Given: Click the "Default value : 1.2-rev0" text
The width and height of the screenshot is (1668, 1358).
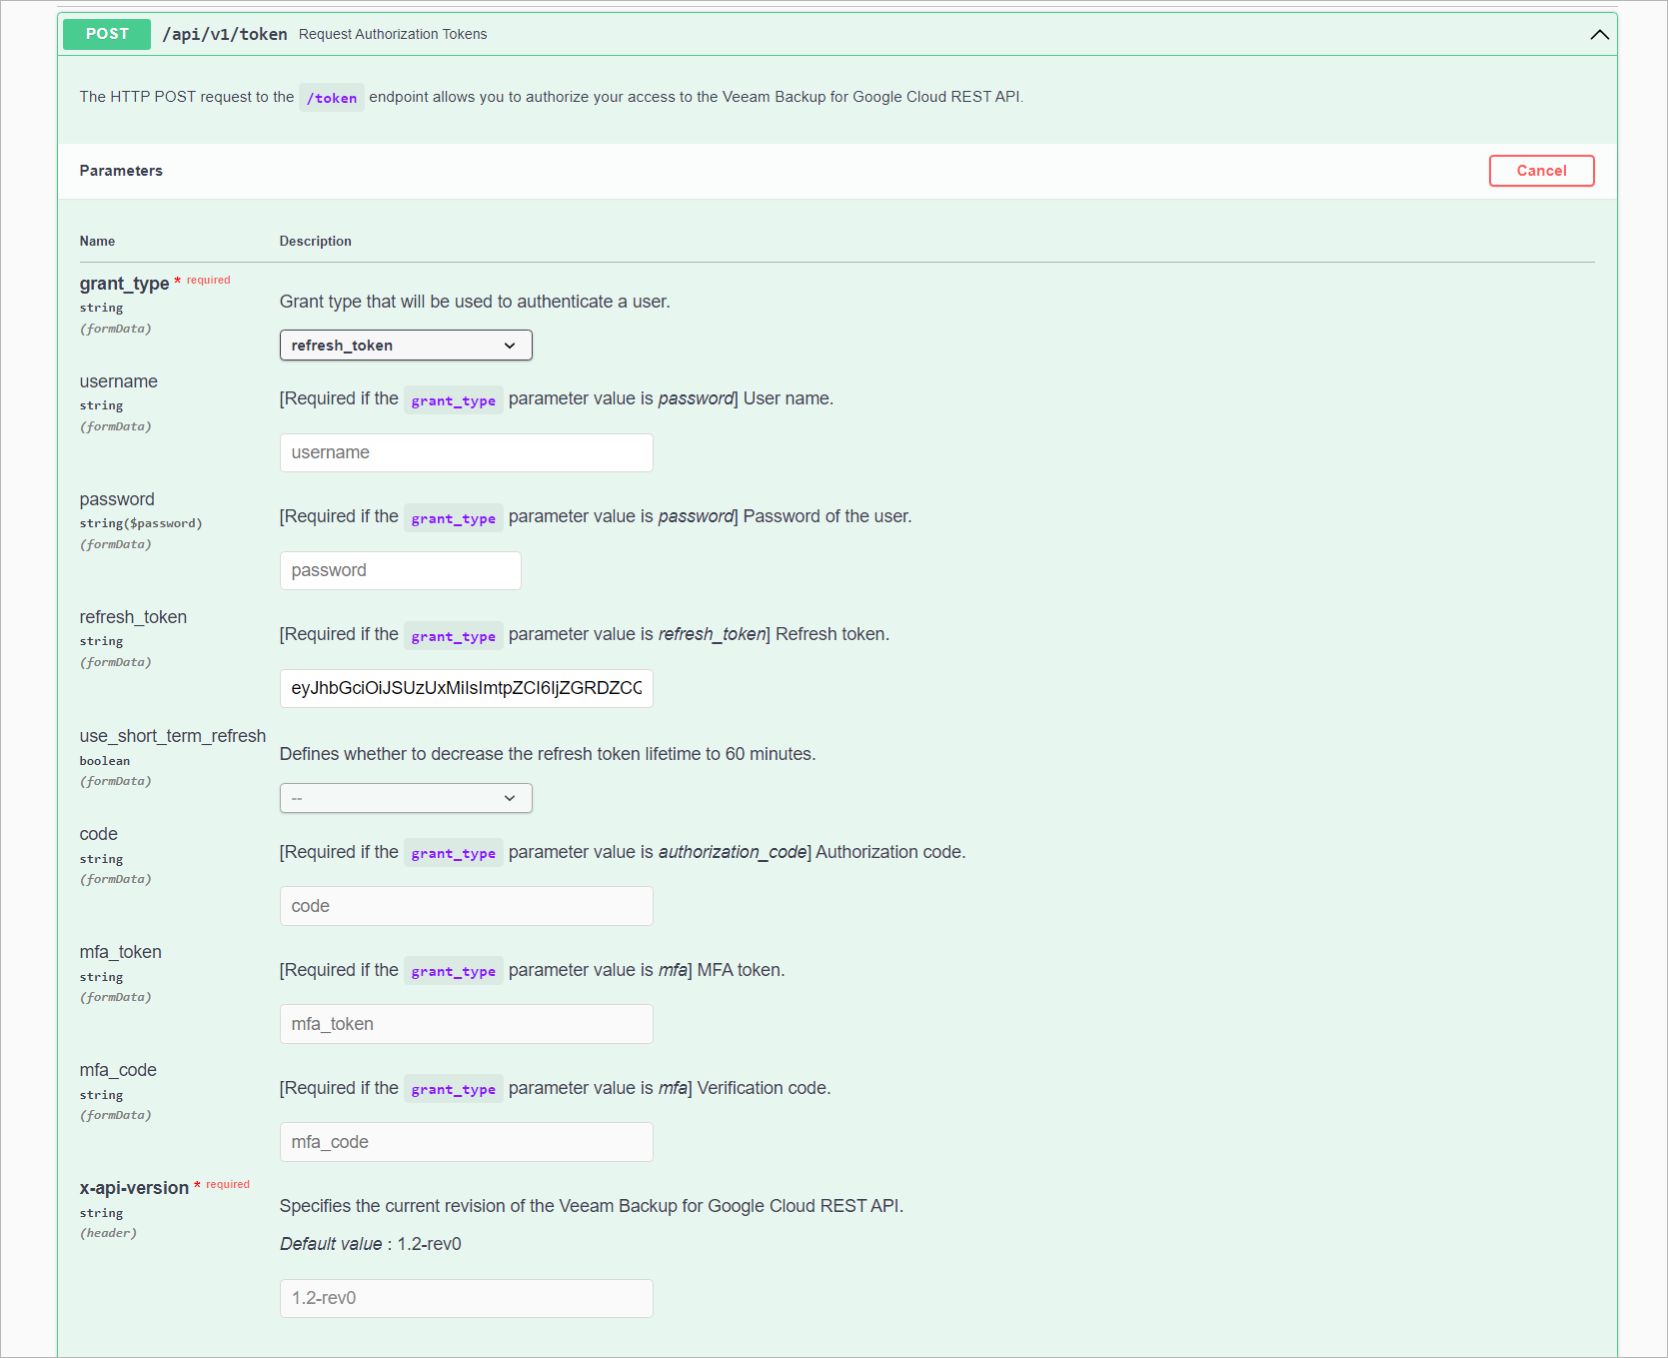Looking at the screenshot, I should (370, 1244).
